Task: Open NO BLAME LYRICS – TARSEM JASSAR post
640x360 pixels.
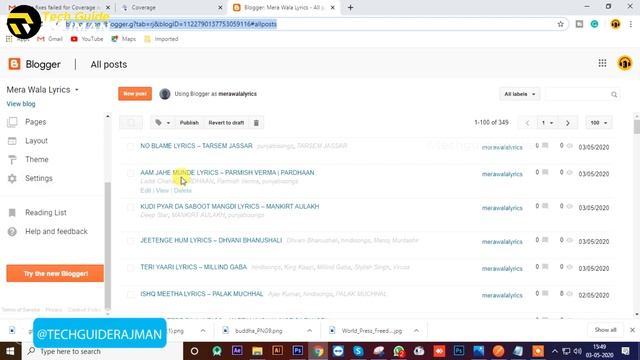Action: tap(196, 146)
